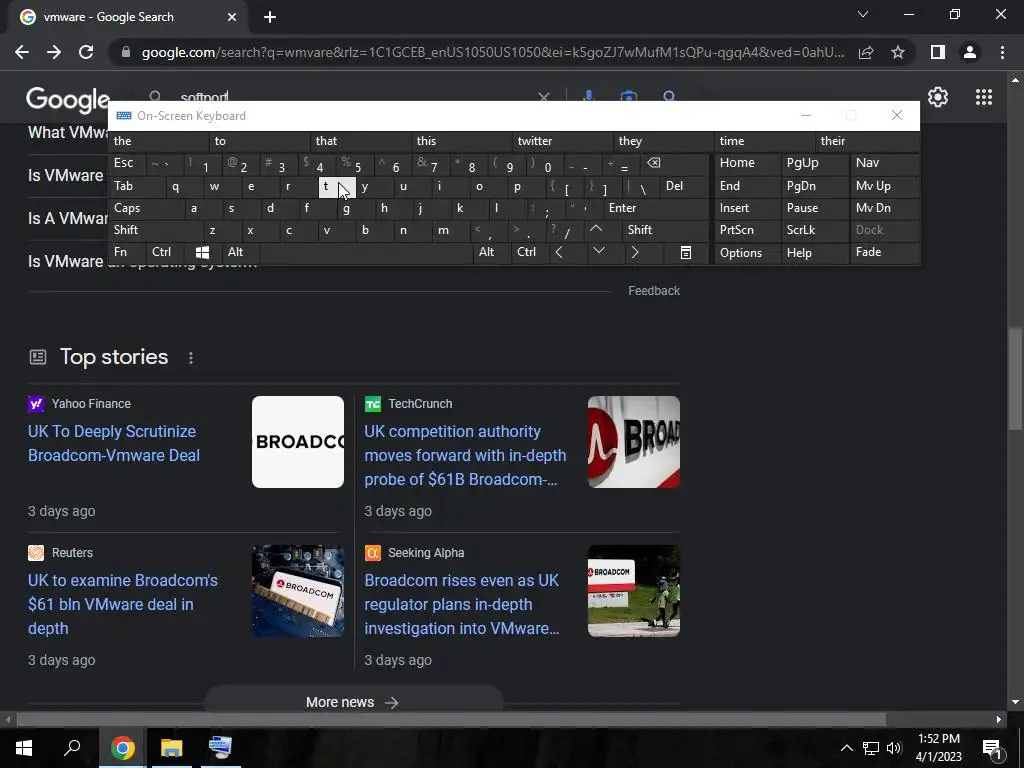This screenshot has width=1024, height=768.
Task: Open the Google apps grid
Action: pyautogui.click(x=984, y=97)
